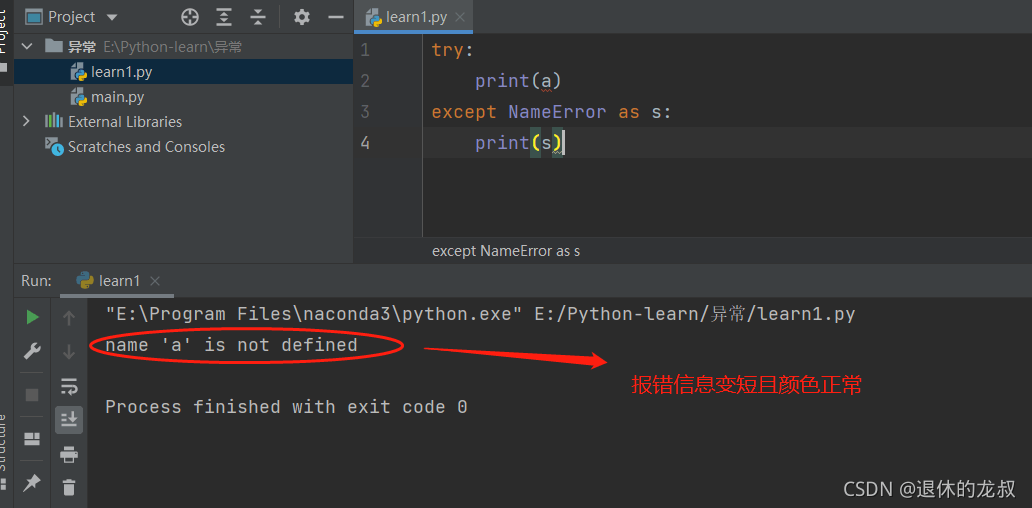Collapse the 异常 project folder
The width and height of the screenshot is (1032, 508).
tap(28, 47)
